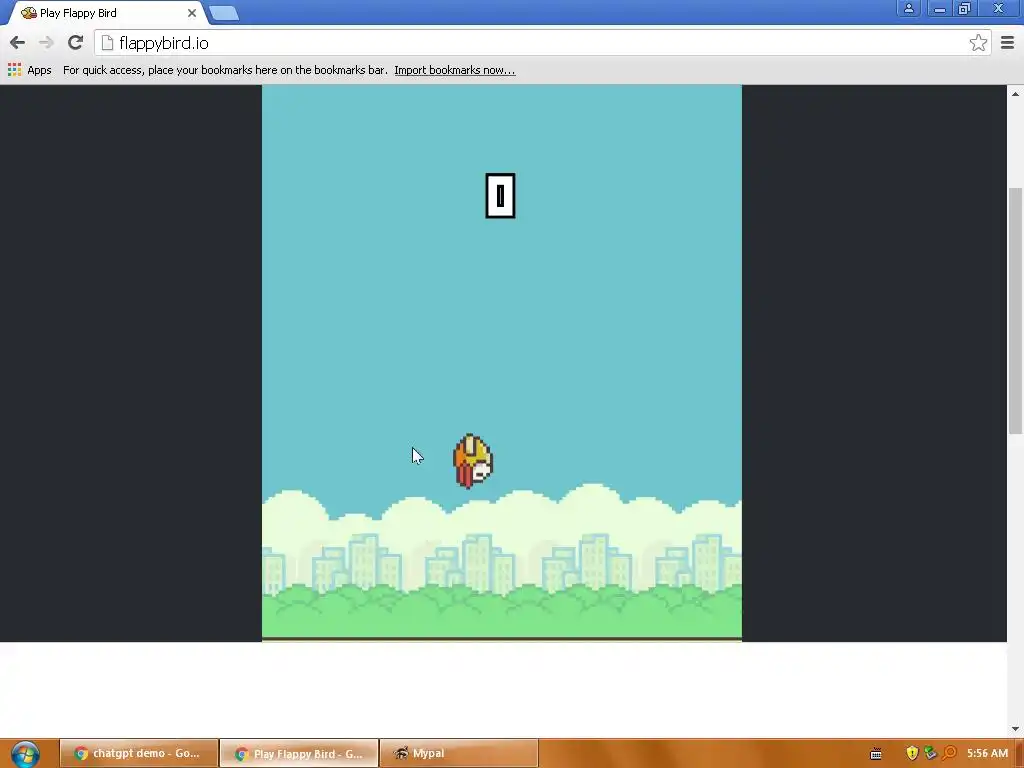Open the Chrome hamburger menu
1024x768 pixels.
1008,43
